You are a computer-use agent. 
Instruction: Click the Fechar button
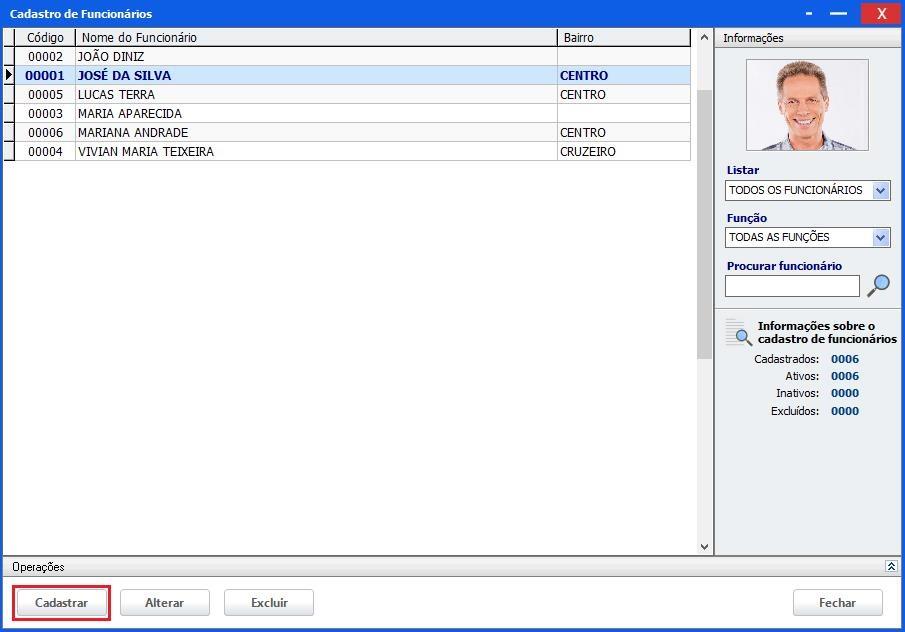(837, 603)
